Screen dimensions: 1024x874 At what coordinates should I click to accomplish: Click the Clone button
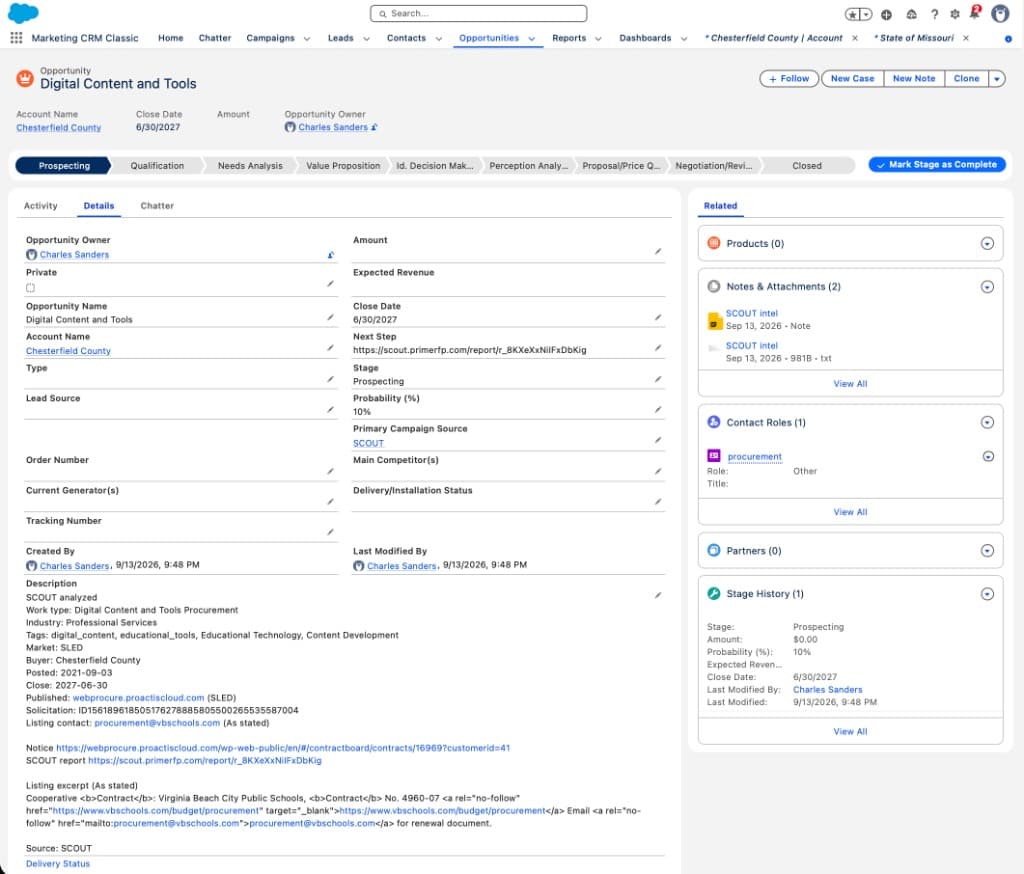[967, 78]
